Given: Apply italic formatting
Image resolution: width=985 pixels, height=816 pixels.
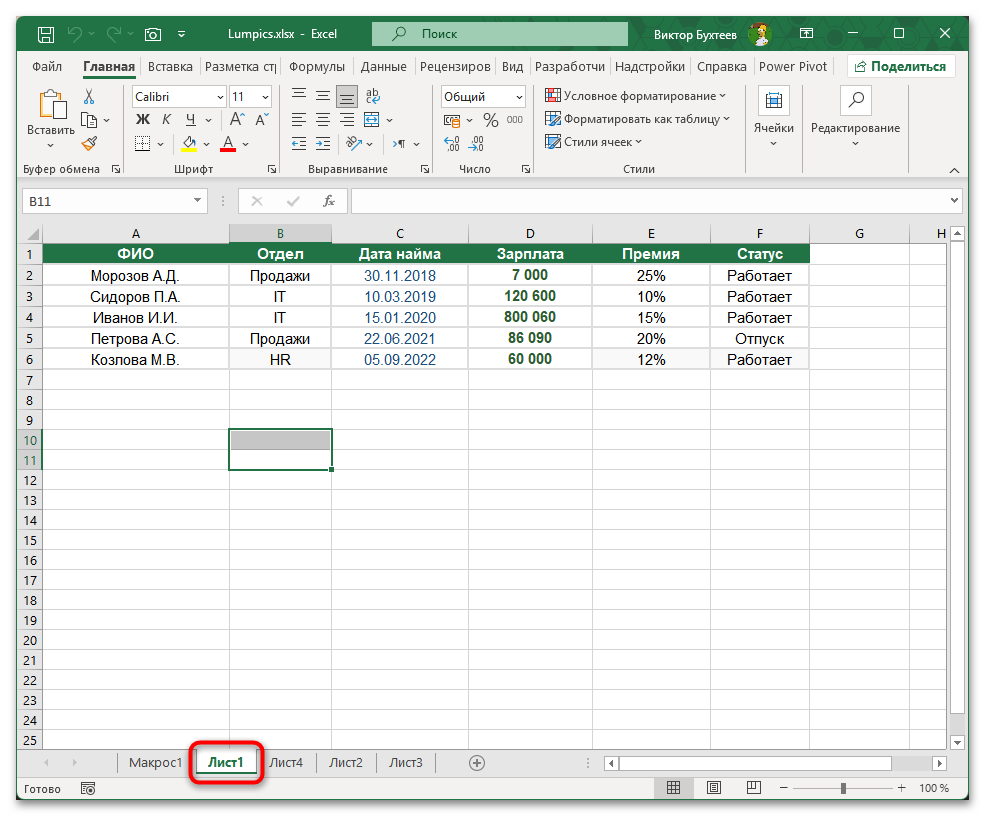Looking at the screenshot, I should (x=165, y=118).
